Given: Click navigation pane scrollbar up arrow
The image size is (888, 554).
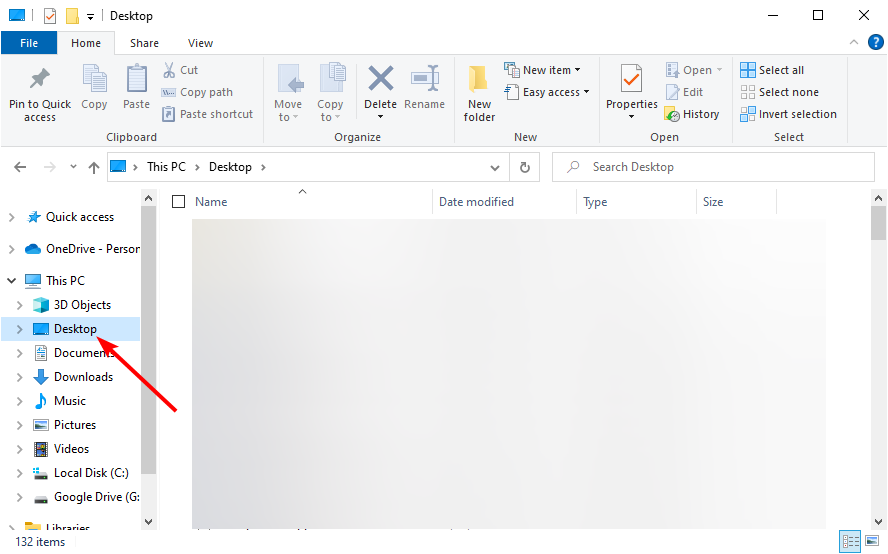Looking at the screenshot, I should (148, 198).
